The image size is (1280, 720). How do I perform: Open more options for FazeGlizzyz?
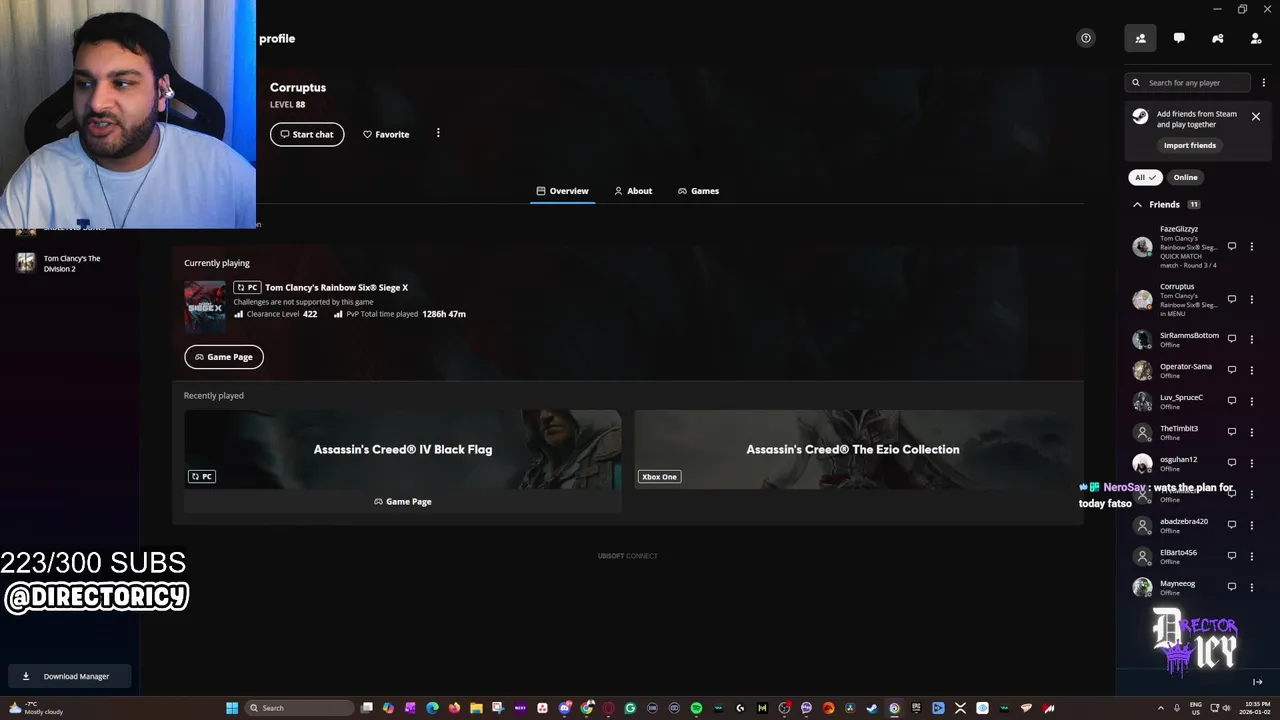tap(1252, 246)
